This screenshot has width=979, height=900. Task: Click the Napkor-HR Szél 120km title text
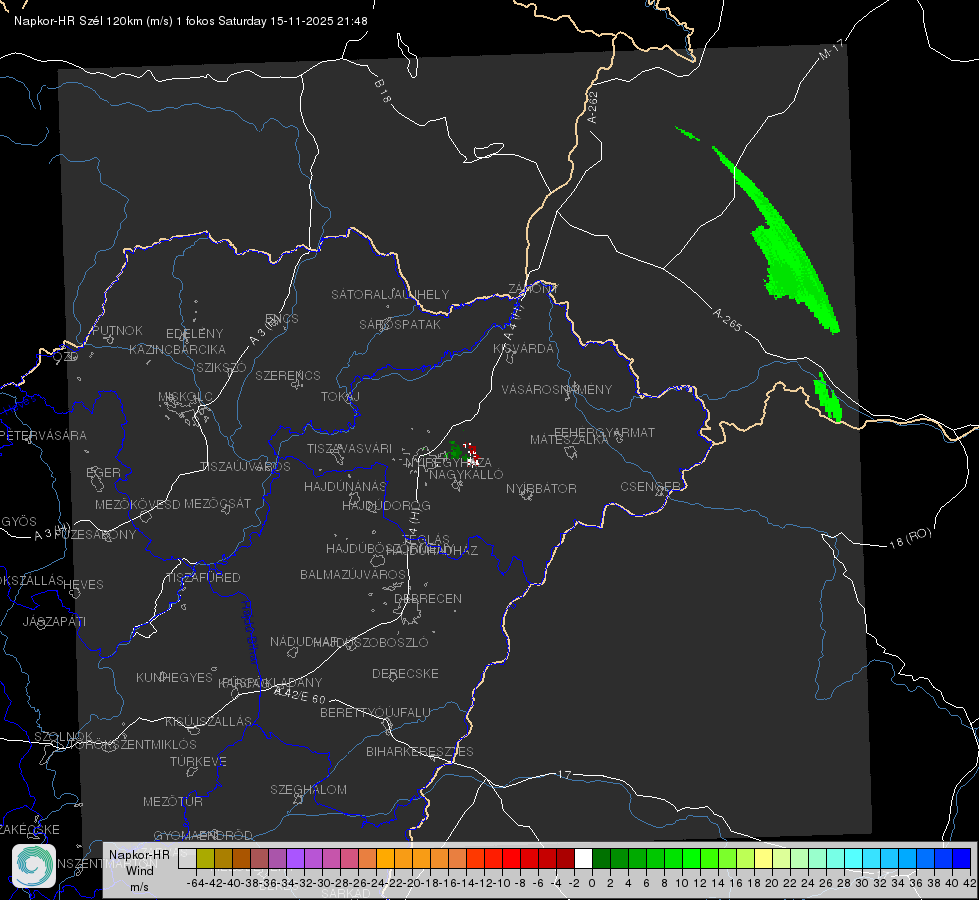(190, 21)
